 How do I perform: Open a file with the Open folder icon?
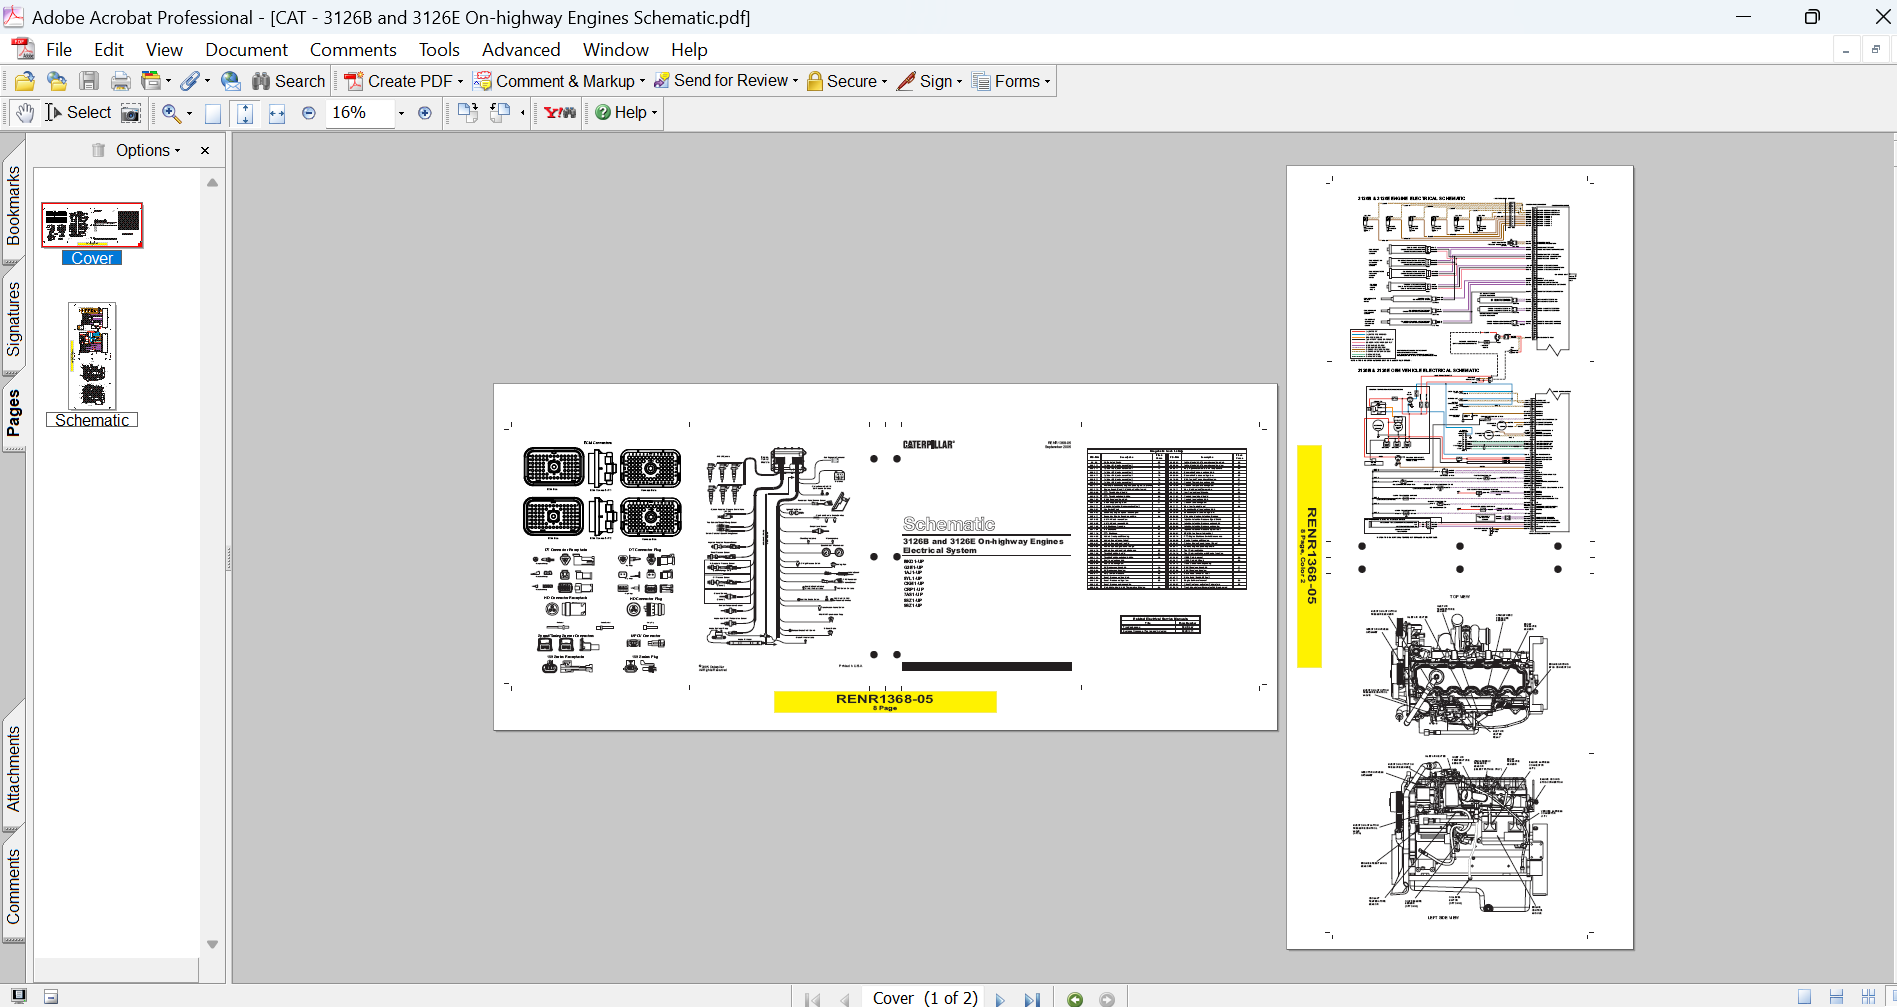[x=25, y=81]
